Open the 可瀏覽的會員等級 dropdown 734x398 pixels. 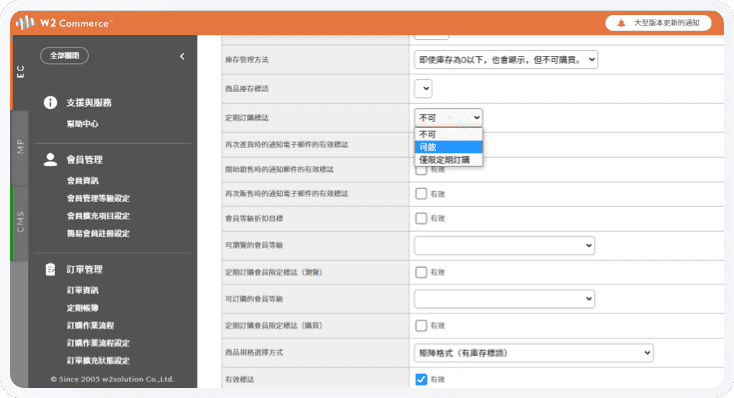point(504,245)
